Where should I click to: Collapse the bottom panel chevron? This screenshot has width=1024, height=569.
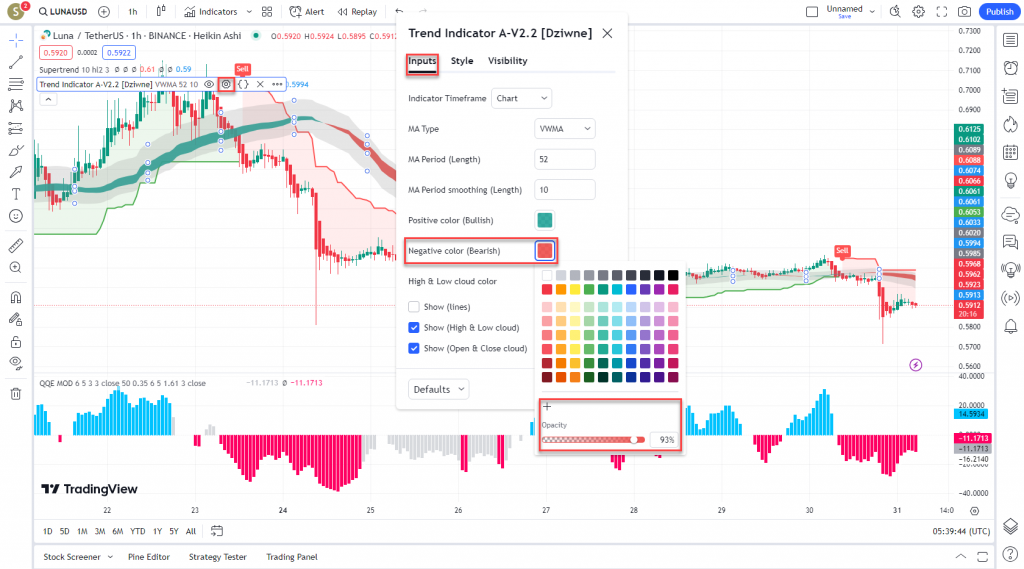[x=960, y=557]
